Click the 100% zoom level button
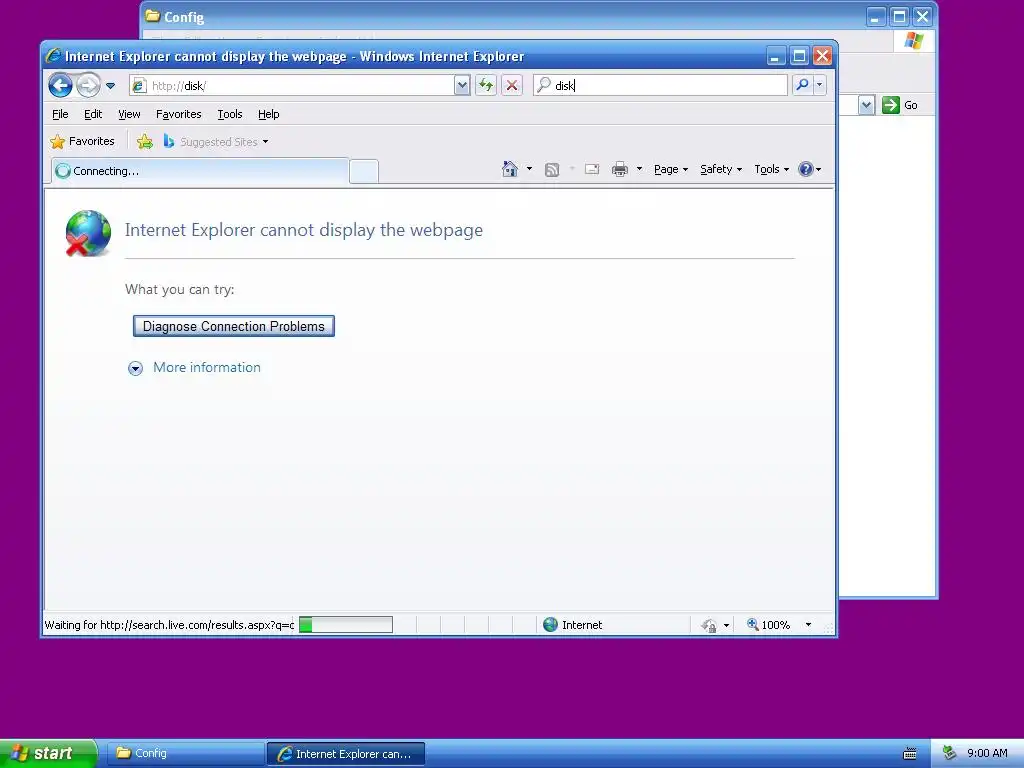 [x=769, y=625]
